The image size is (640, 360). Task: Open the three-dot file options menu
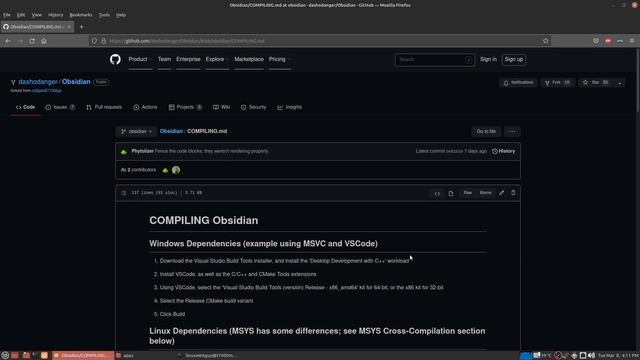512,131
